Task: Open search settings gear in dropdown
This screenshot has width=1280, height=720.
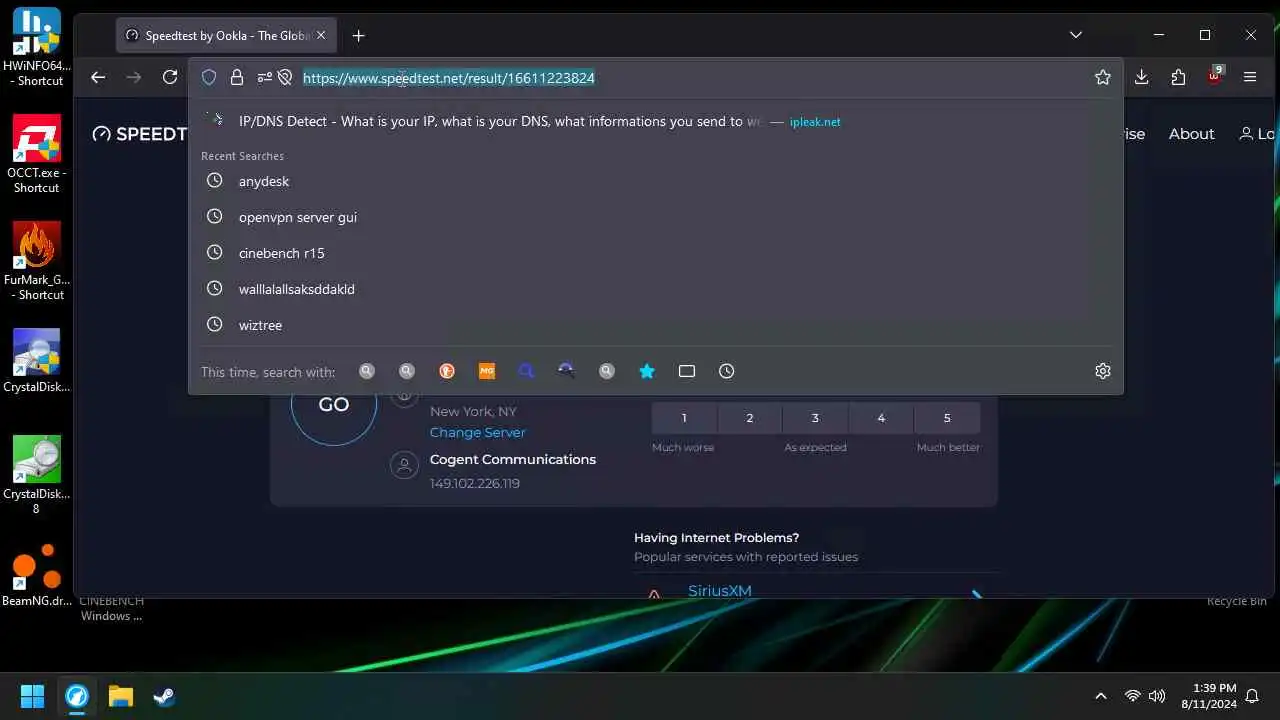Action: 1103,371
